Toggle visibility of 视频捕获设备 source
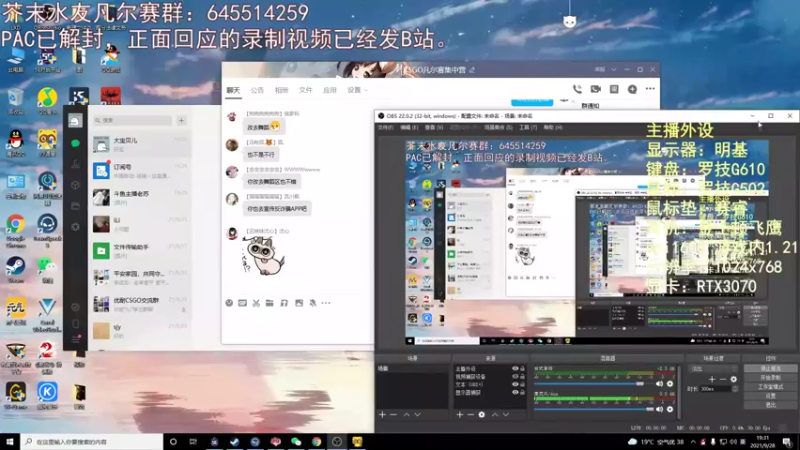Viewport: 800px width, 450px height. pyautogui.click(x=515, y=377)
